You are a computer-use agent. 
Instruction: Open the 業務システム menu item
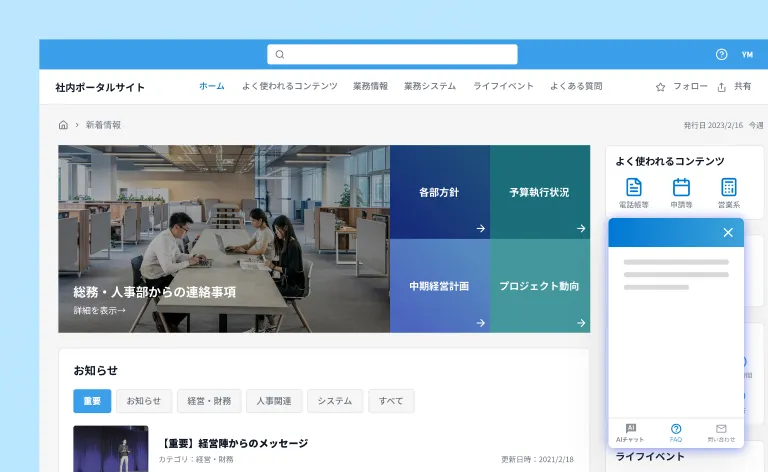pyautogui.click(x=430, y=86)
